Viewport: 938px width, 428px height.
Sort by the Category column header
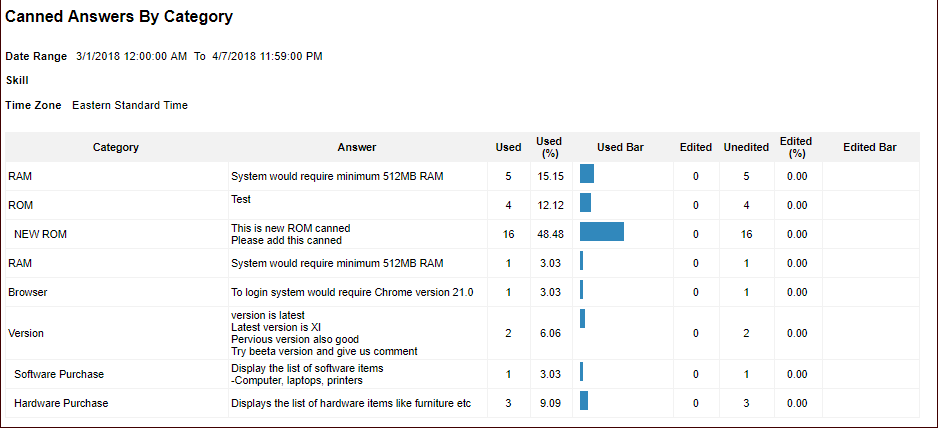click(x=116, y=147)
